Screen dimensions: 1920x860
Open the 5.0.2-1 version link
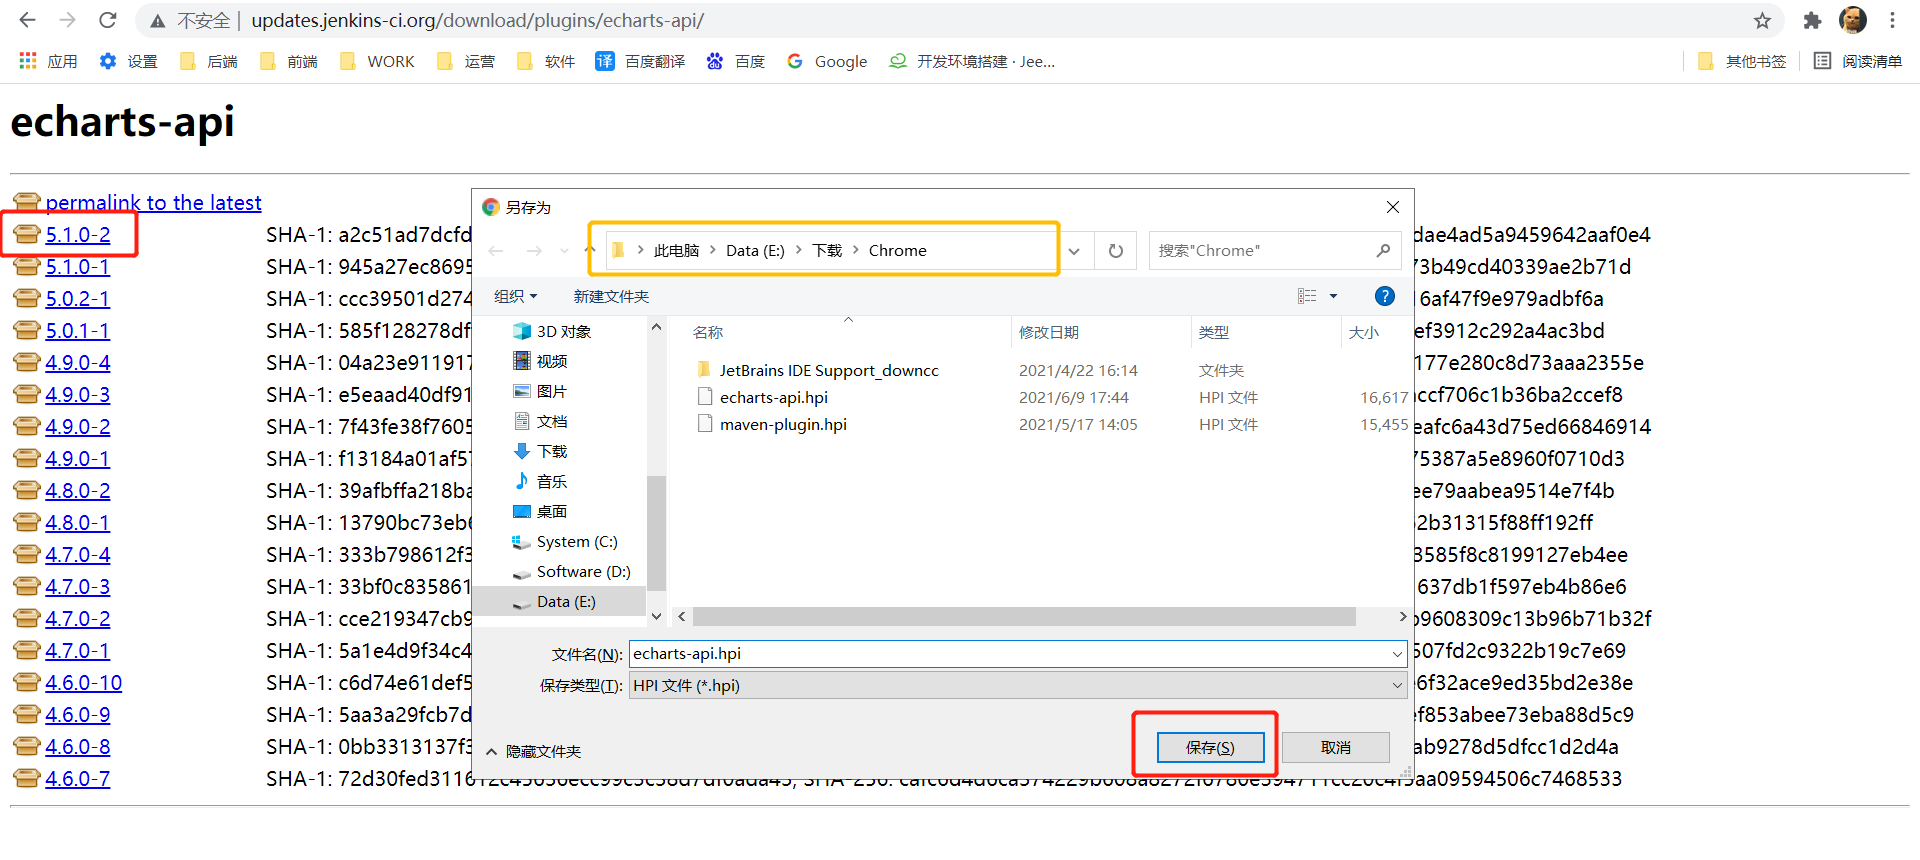[x=78, y=298]
